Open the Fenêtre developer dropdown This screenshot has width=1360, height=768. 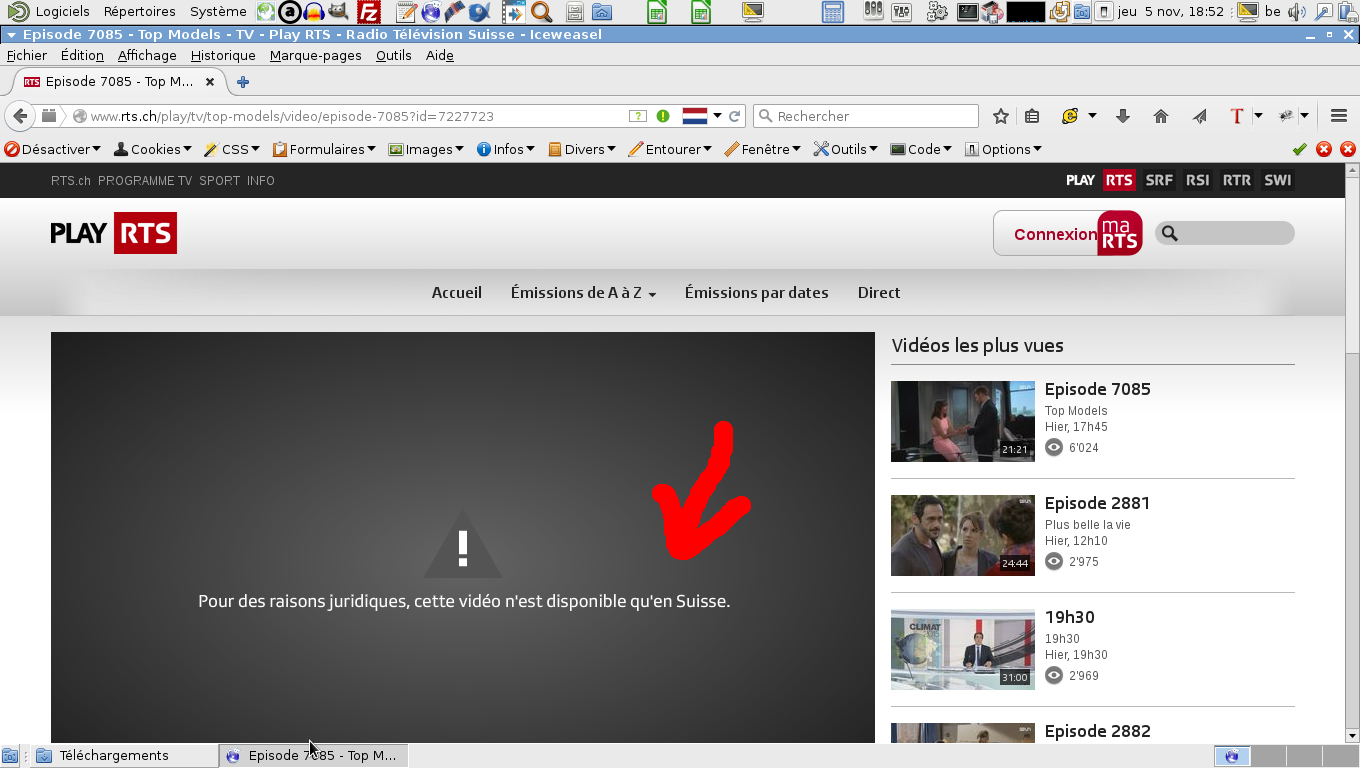pos(763,149)
